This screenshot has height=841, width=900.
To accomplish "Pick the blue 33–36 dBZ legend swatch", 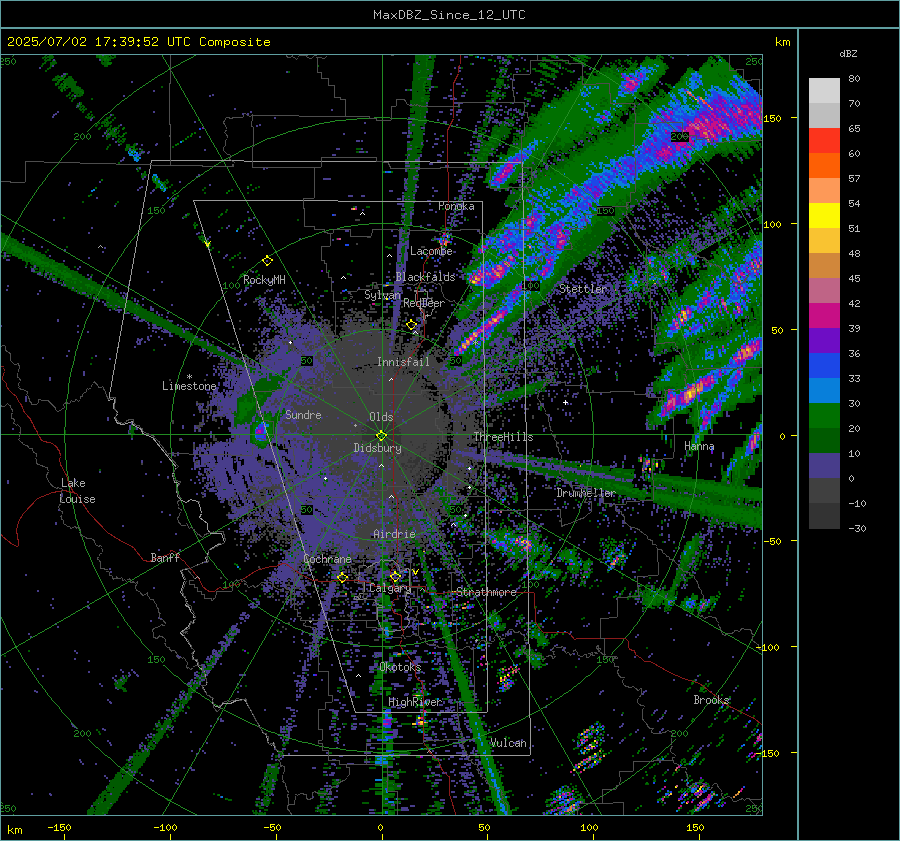I will 824,366.
